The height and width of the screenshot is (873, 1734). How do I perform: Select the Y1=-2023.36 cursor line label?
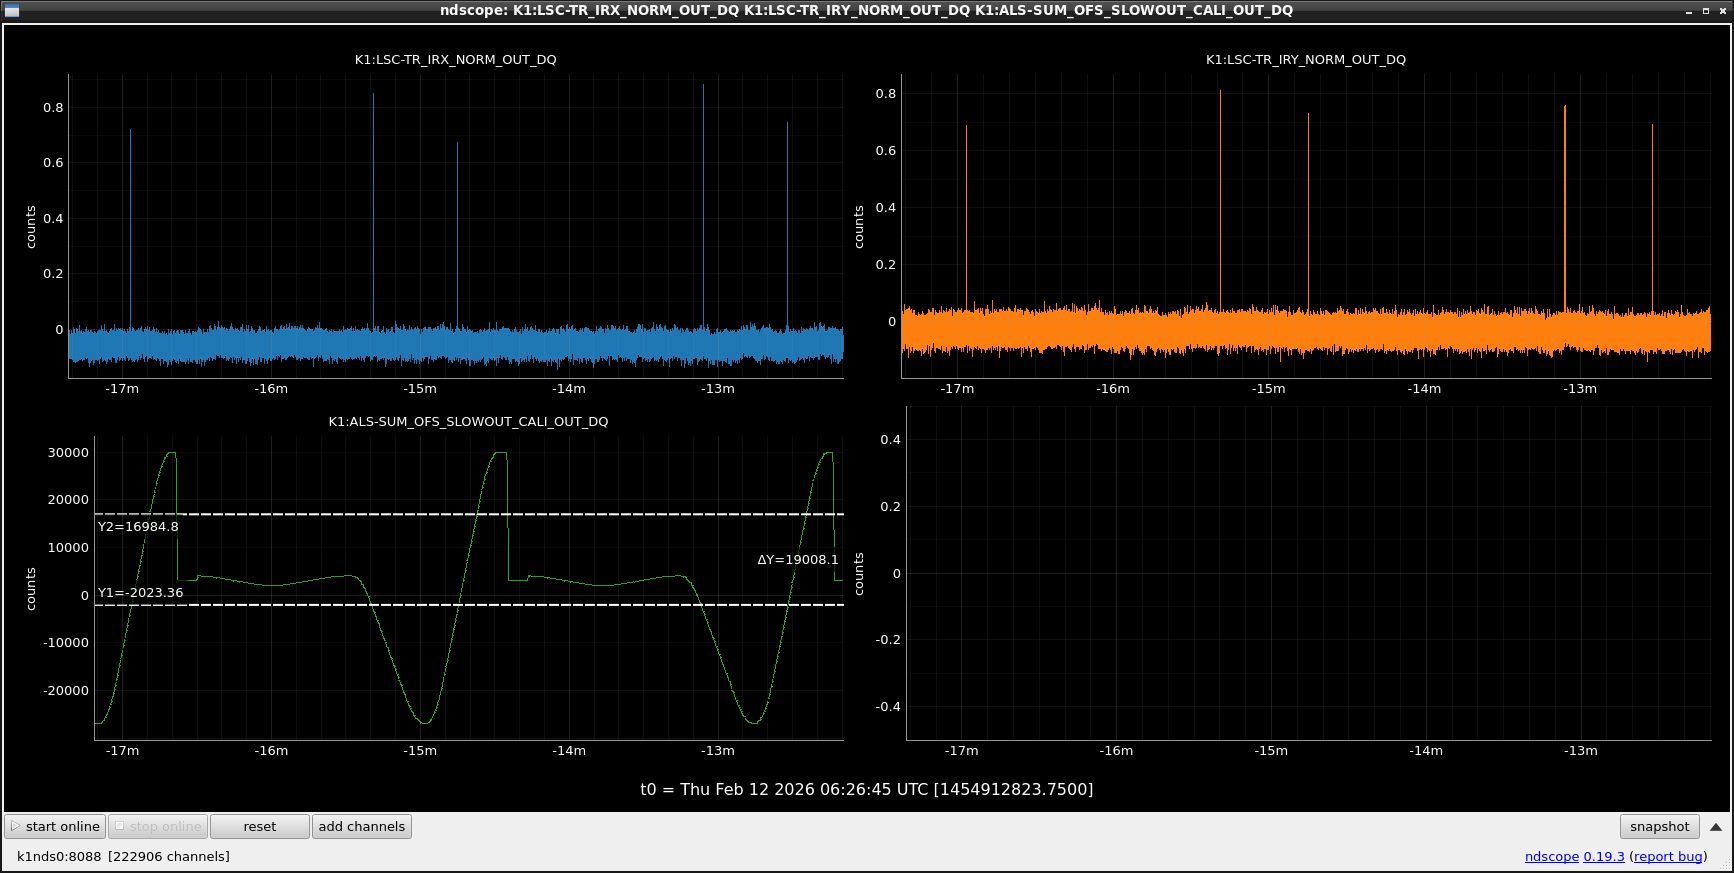(140, 593)
